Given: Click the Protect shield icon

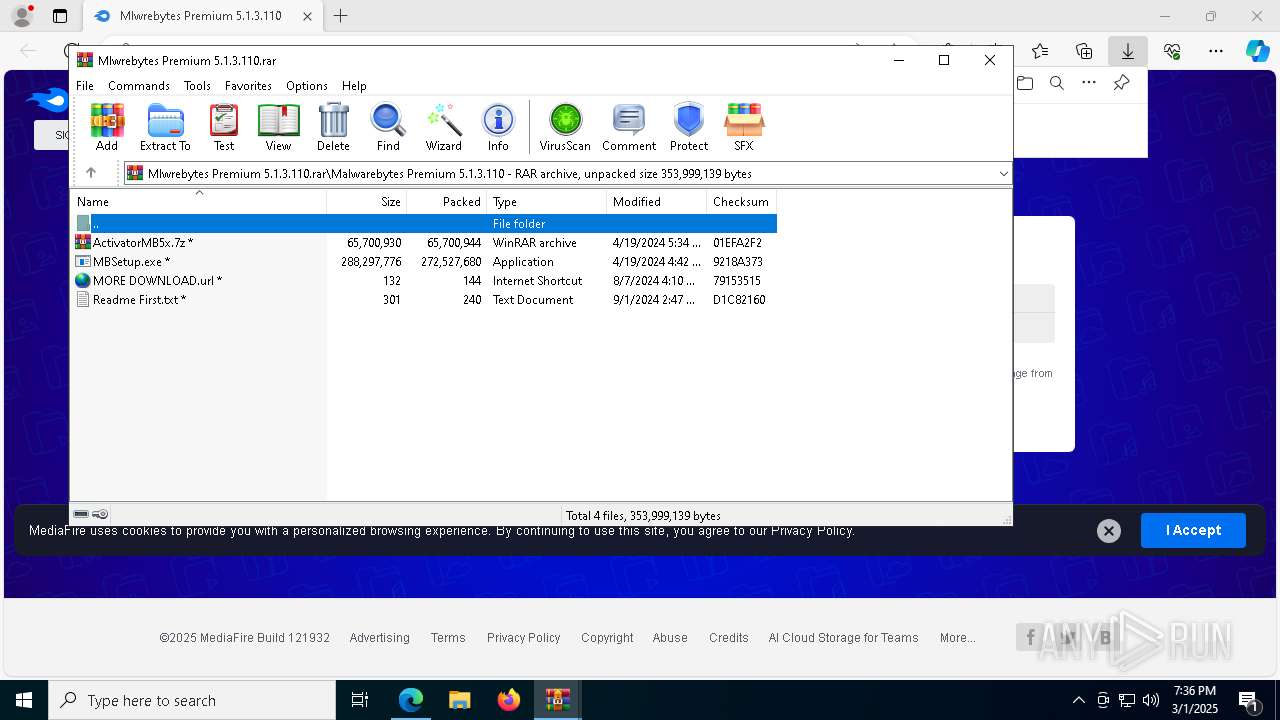Looking at the screenshot, I should (689, 127).
